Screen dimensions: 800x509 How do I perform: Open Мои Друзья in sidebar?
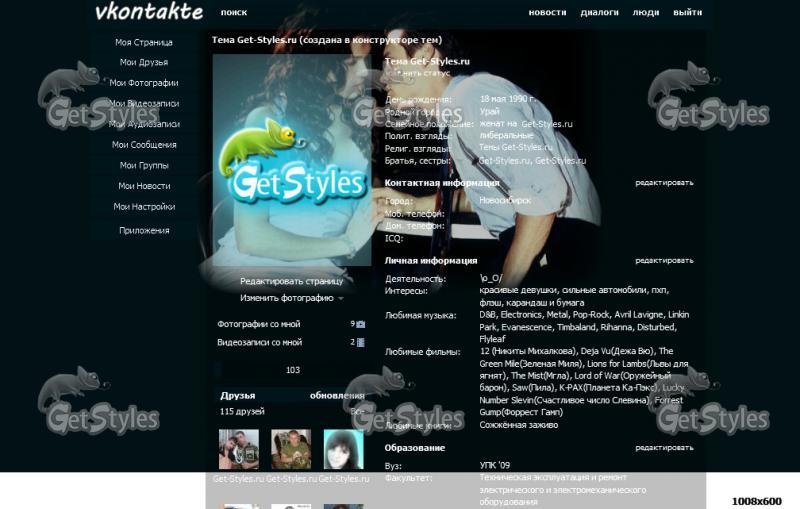[x=144, y=62]
